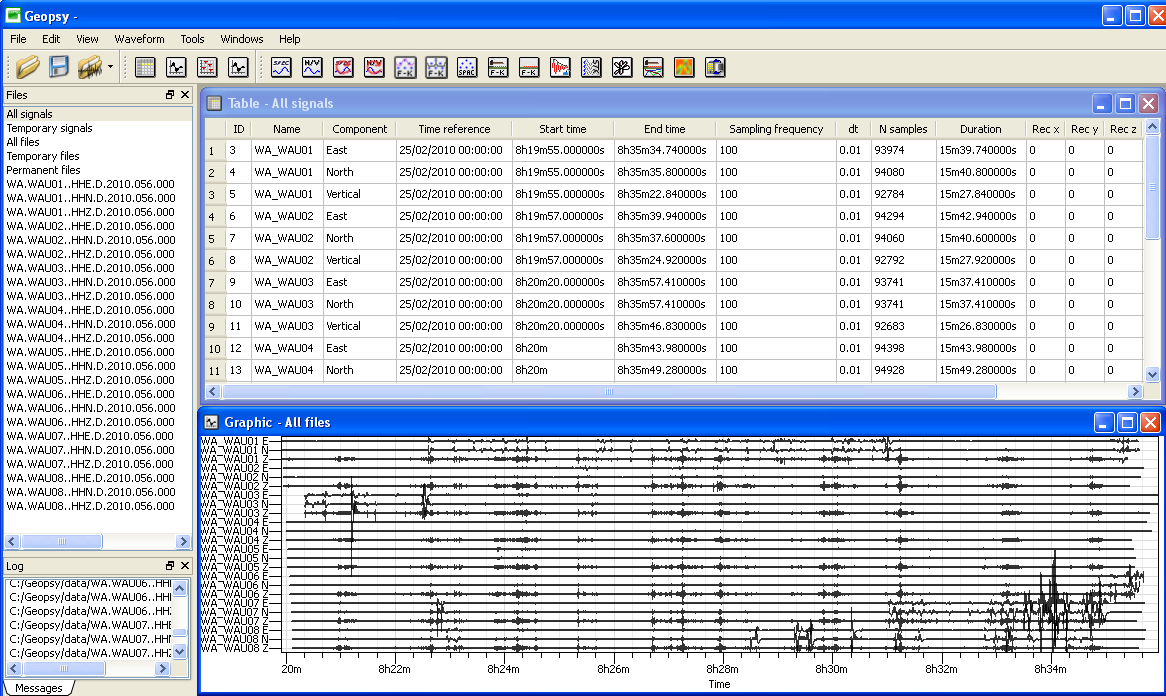Viewport: 1166px width, 696px height.
Task: Open the Spectrum (SPEC) tool icon
Action: (x=281, y=67)
